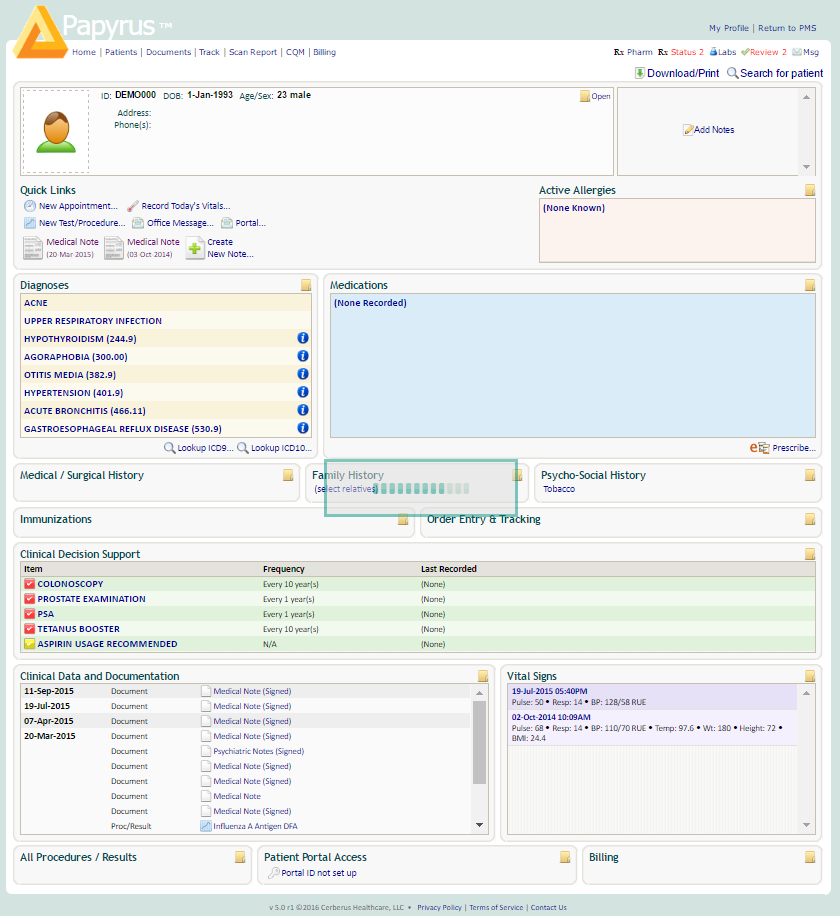Open the Scan Report menu
Screen dimensions: 840x916
point(253,52)
